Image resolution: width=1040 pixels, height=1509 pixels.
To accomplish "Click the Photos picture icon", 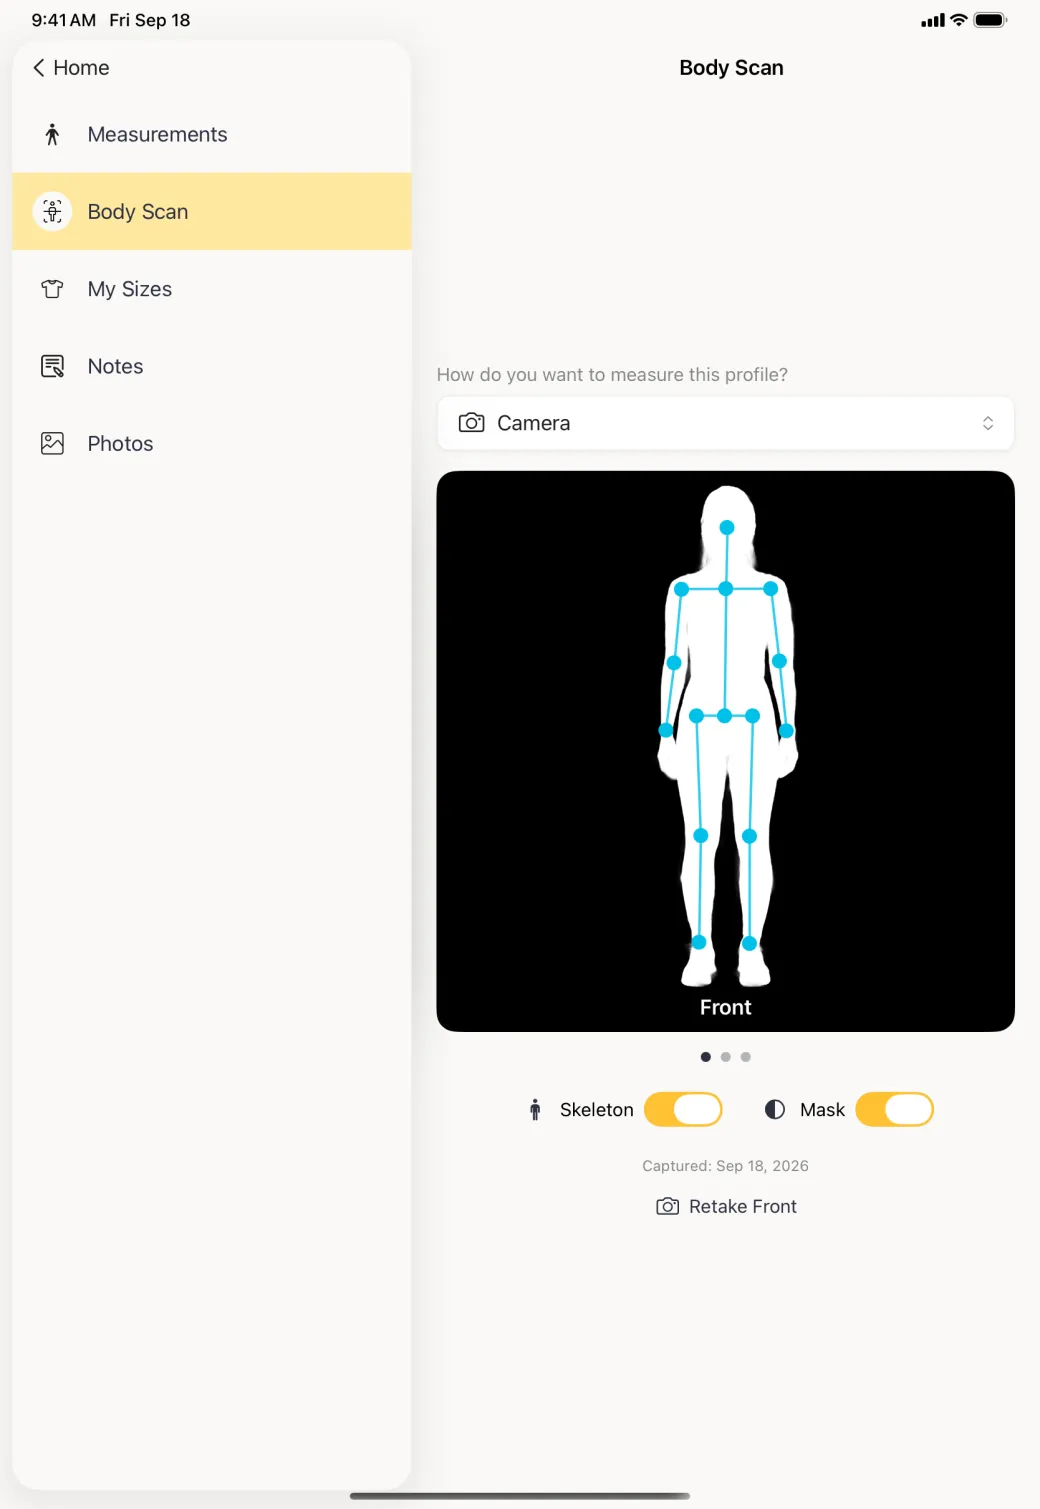I will click(x=53, y=443).
